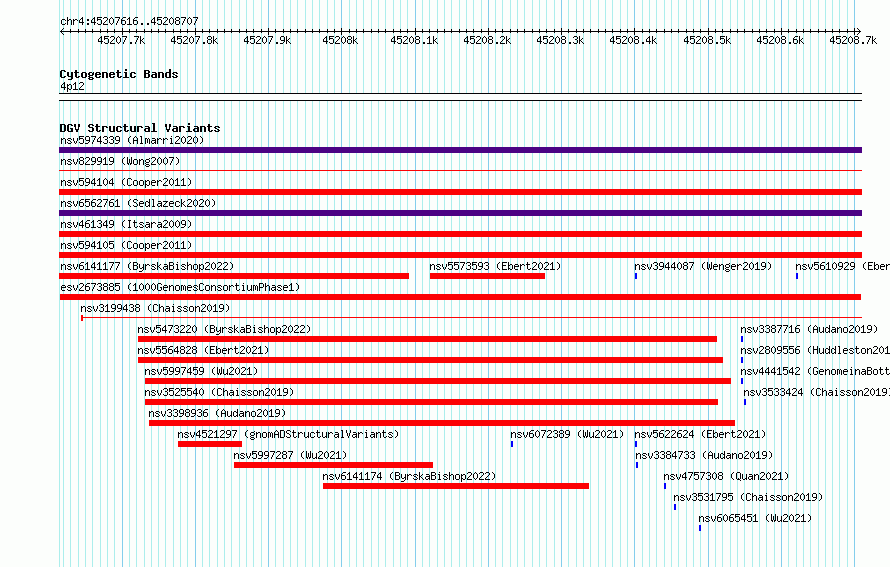Click nsv5473220 (ByrskaBishop2022) label
The image size is (890, 567).
tap(224, 329)
